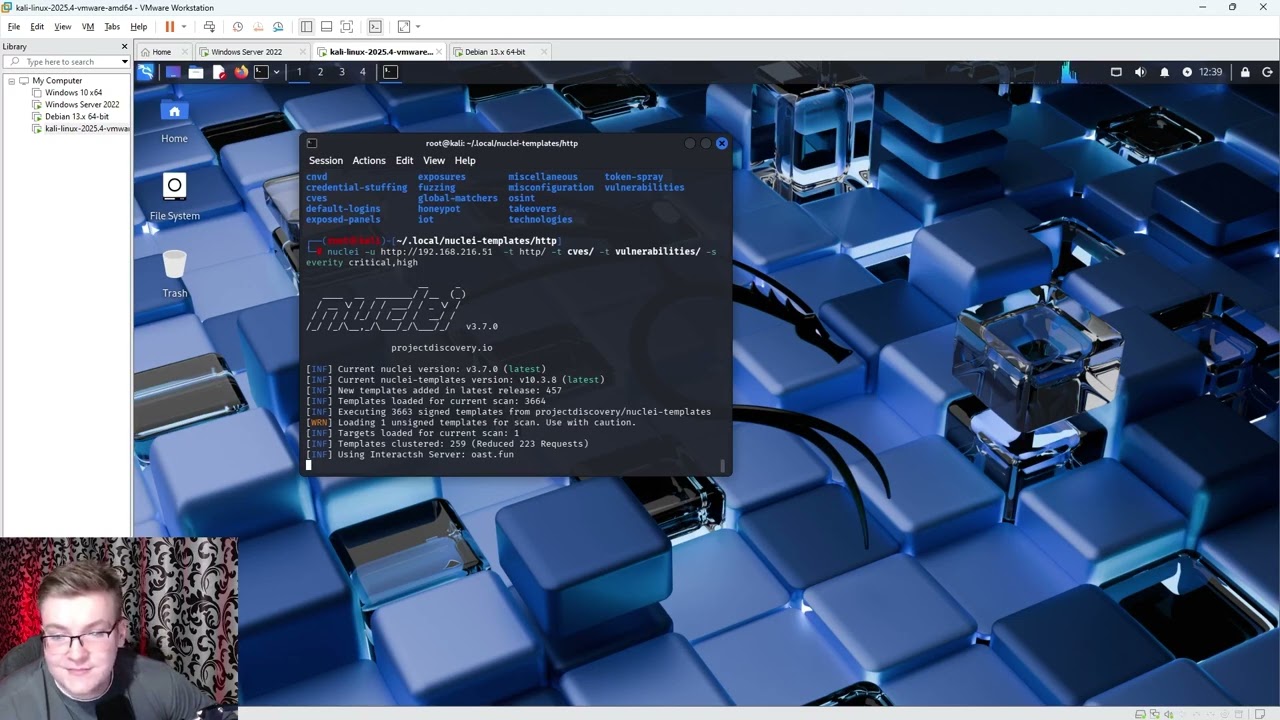This screenshot has width=1280, height=720.
Task: Click the power manager tray icon
Action: click(1187, 72)
